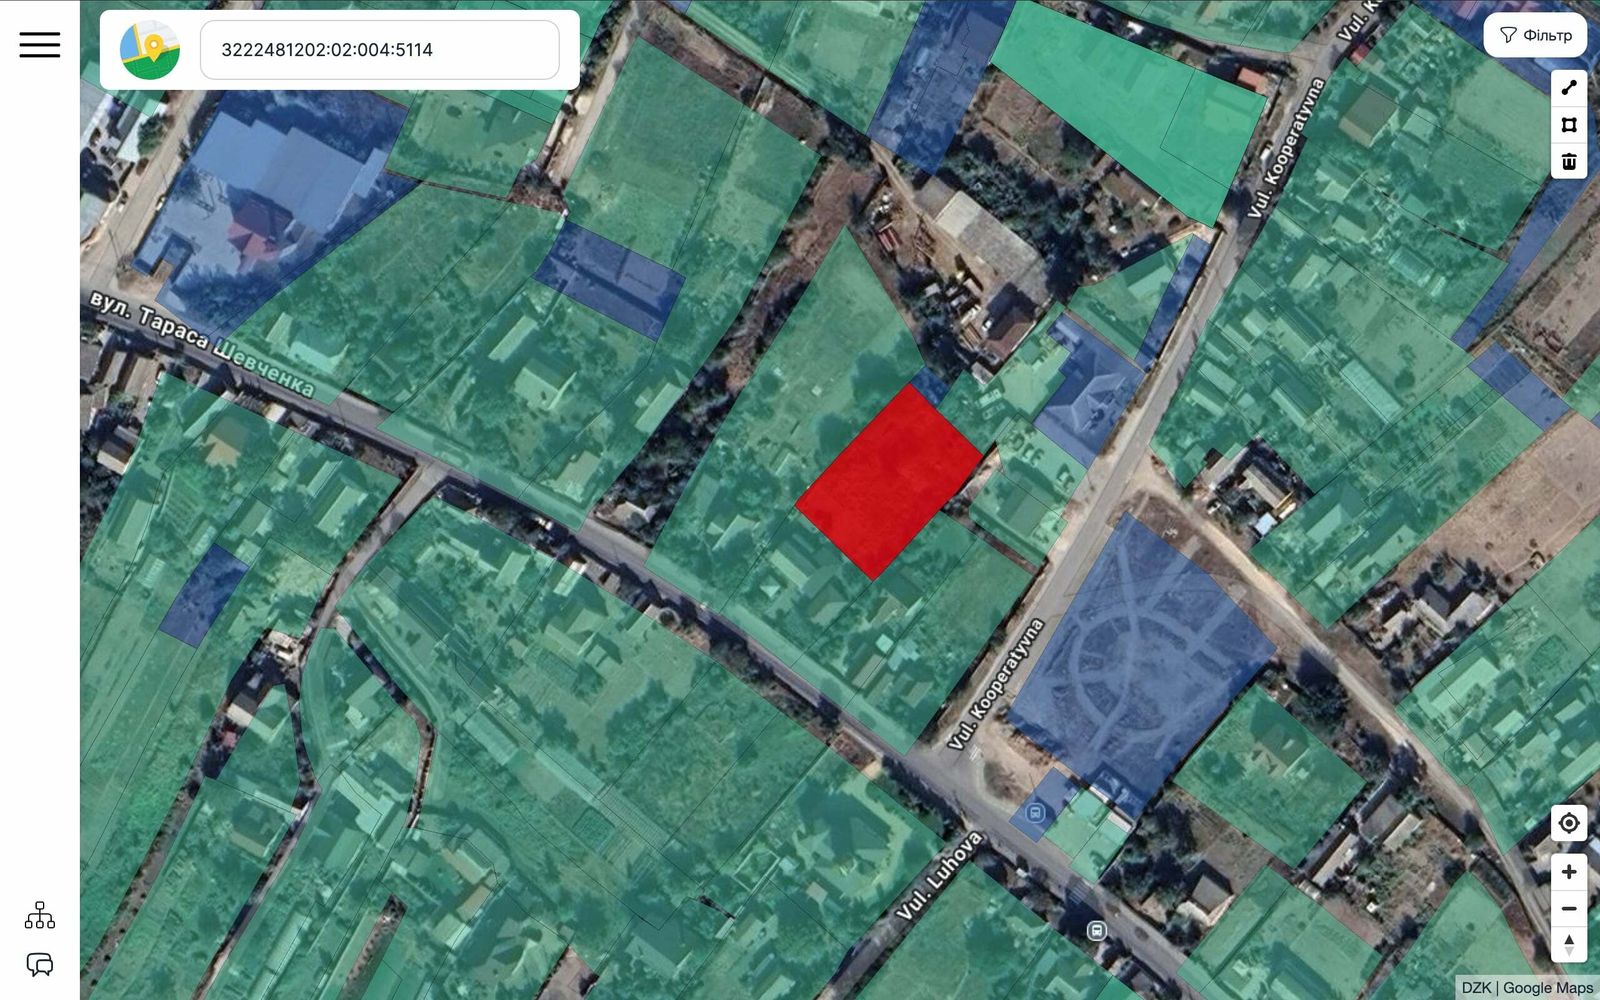Select the blue parcel with the grey-roofed building

pos(1088,392)
